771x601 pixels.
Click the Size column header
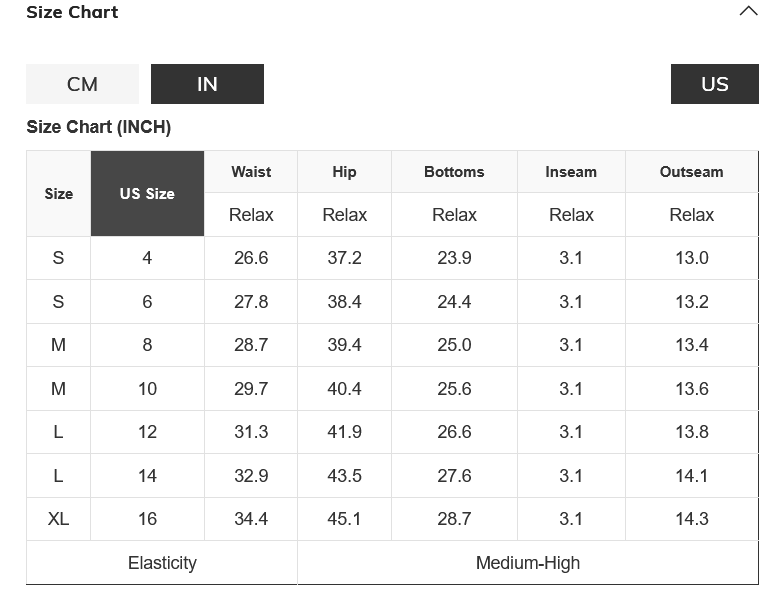(x=59, y=194)
